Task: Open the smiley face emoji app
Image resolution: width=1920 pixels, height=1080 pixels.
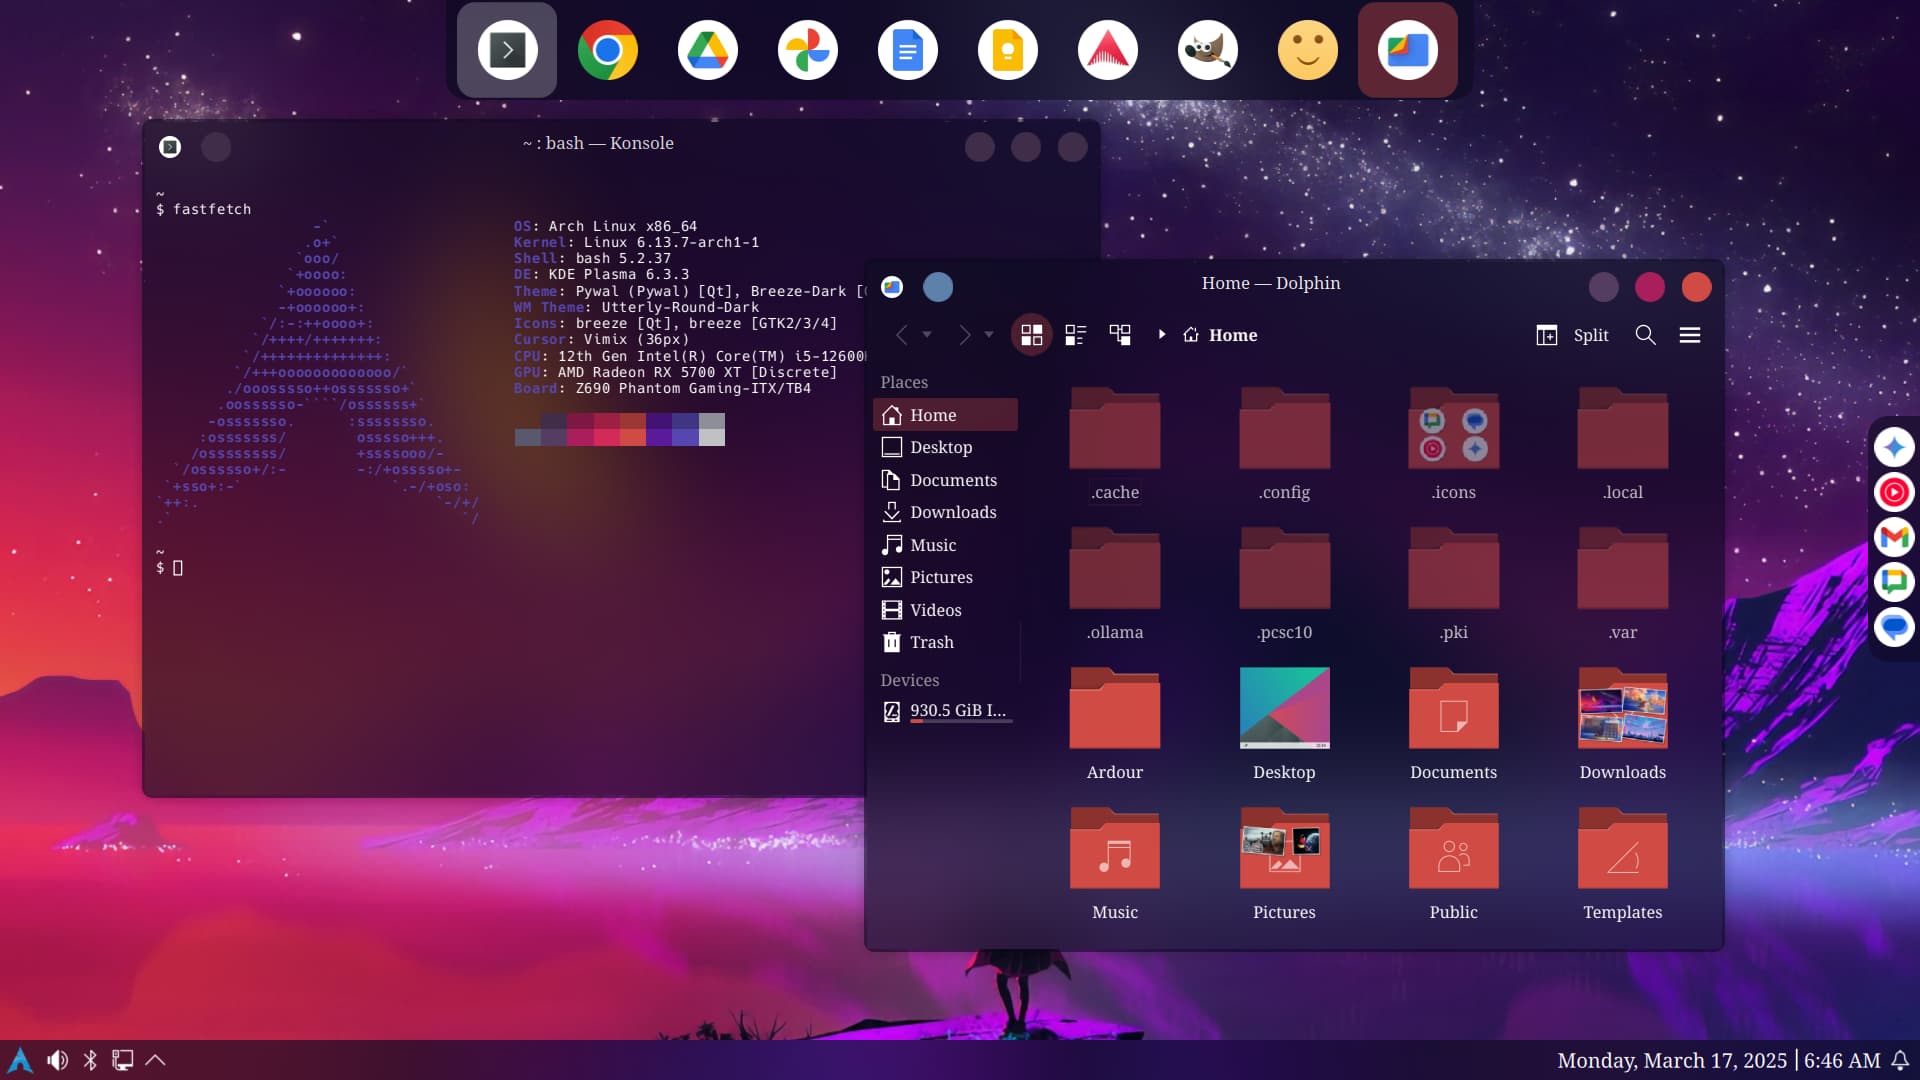Action: (x=1307, y=50)
